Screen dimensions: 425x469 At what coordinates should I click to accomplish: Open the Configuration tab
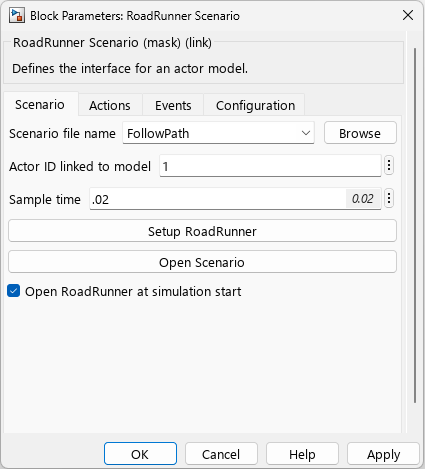(255, 105)
